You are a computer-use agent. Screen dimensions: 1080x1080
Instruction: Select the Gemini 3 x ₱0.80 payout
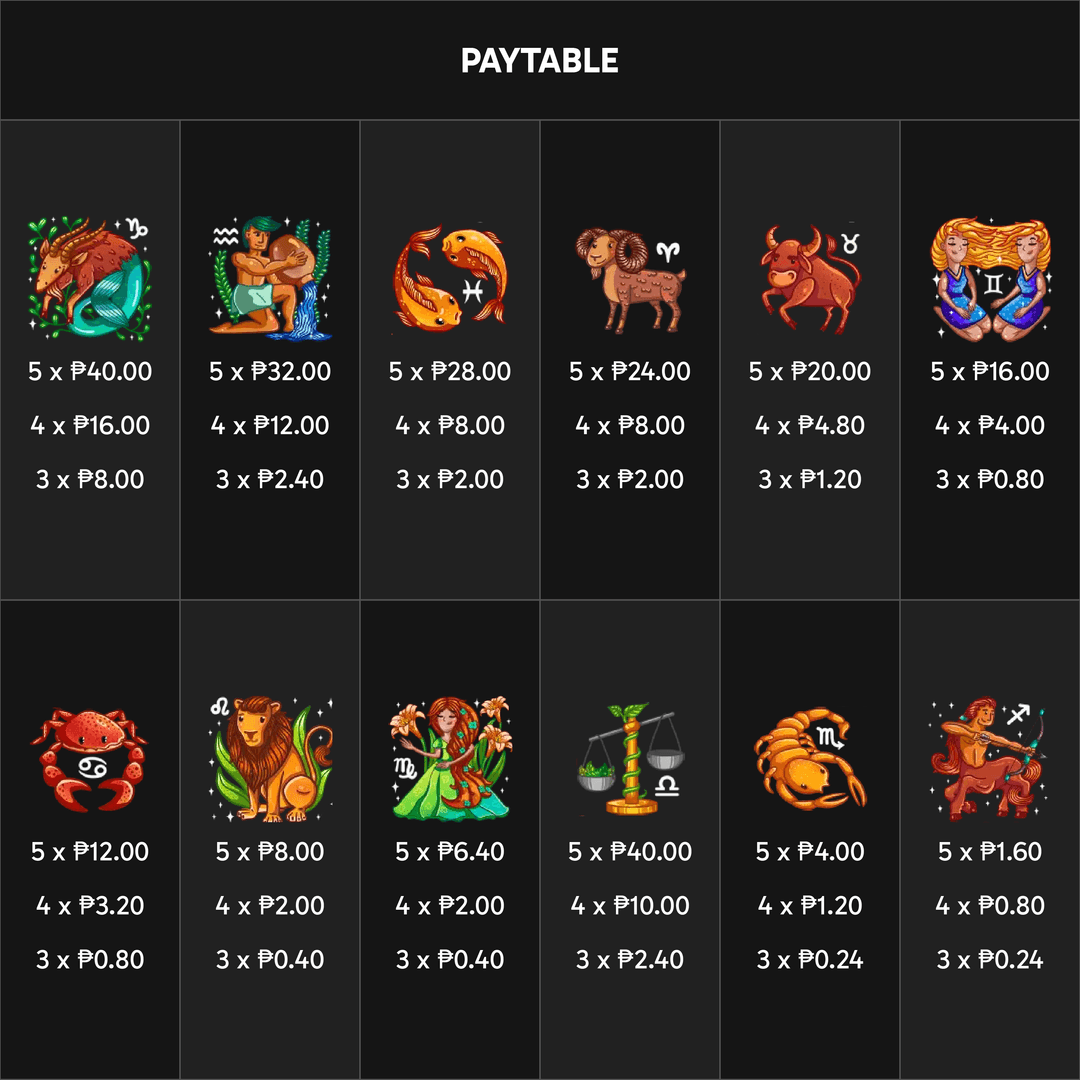coord(990,479)
